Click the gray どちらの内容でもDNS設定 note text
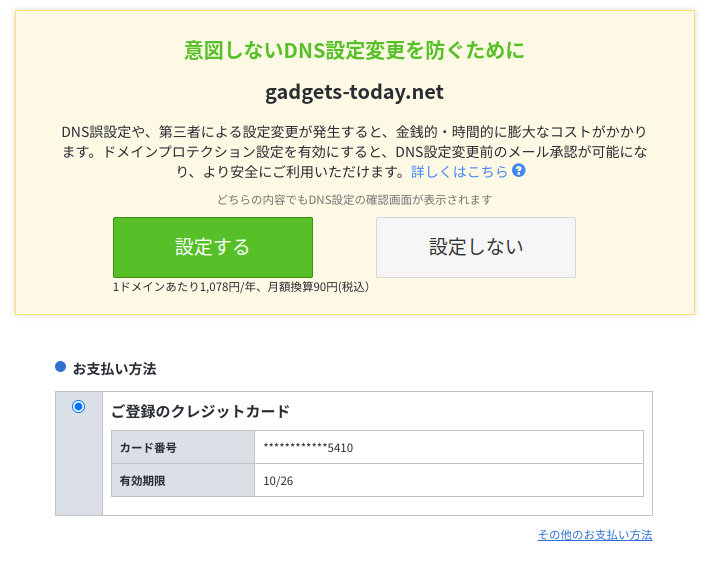 [354, 200]
